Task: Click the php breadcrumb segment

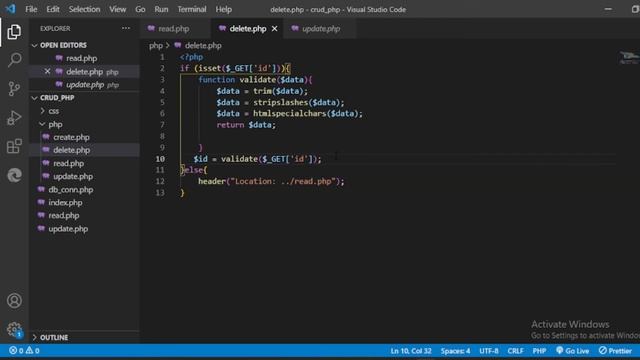Action: point(156,45)
